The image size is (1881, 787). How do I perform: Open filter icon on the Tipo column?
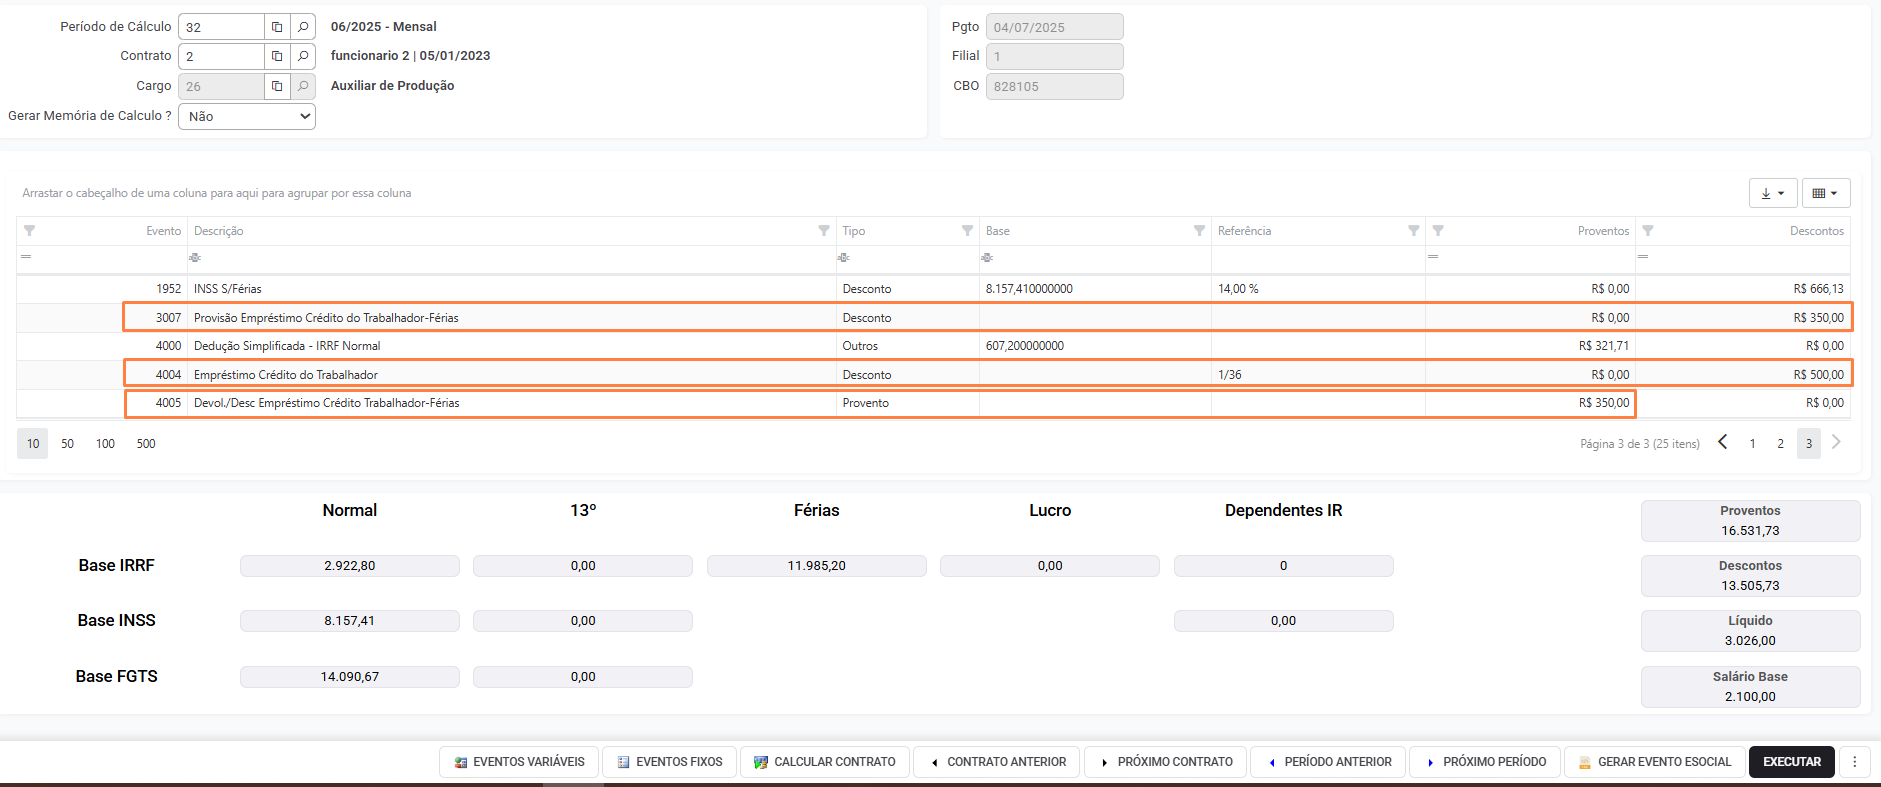click(x=967, y=231)
